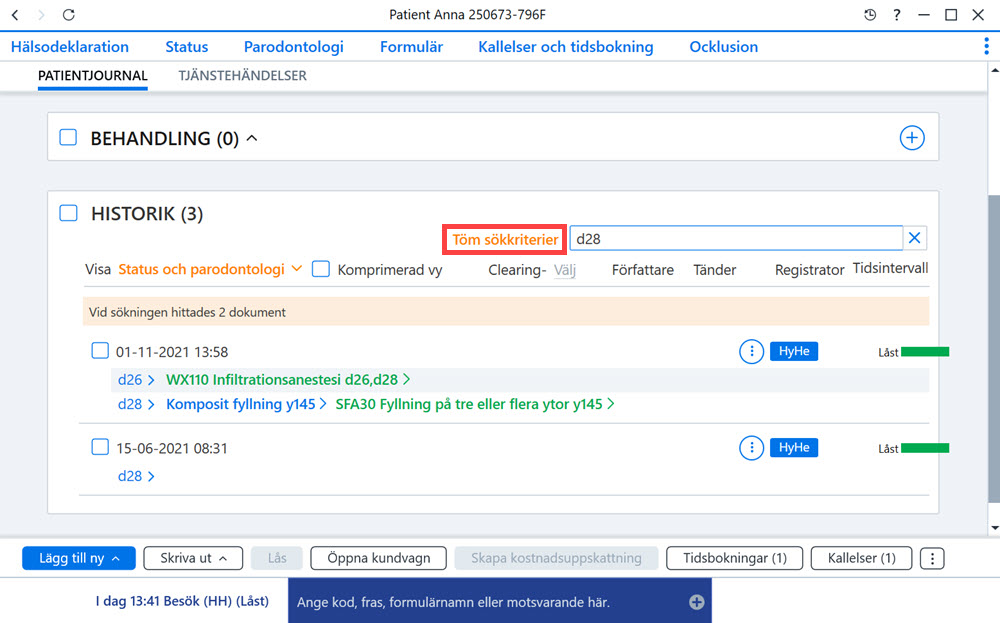Click the plus icon in the code entry bar
This screenshot has width=1000, height=623.
(x=696, y=602)
